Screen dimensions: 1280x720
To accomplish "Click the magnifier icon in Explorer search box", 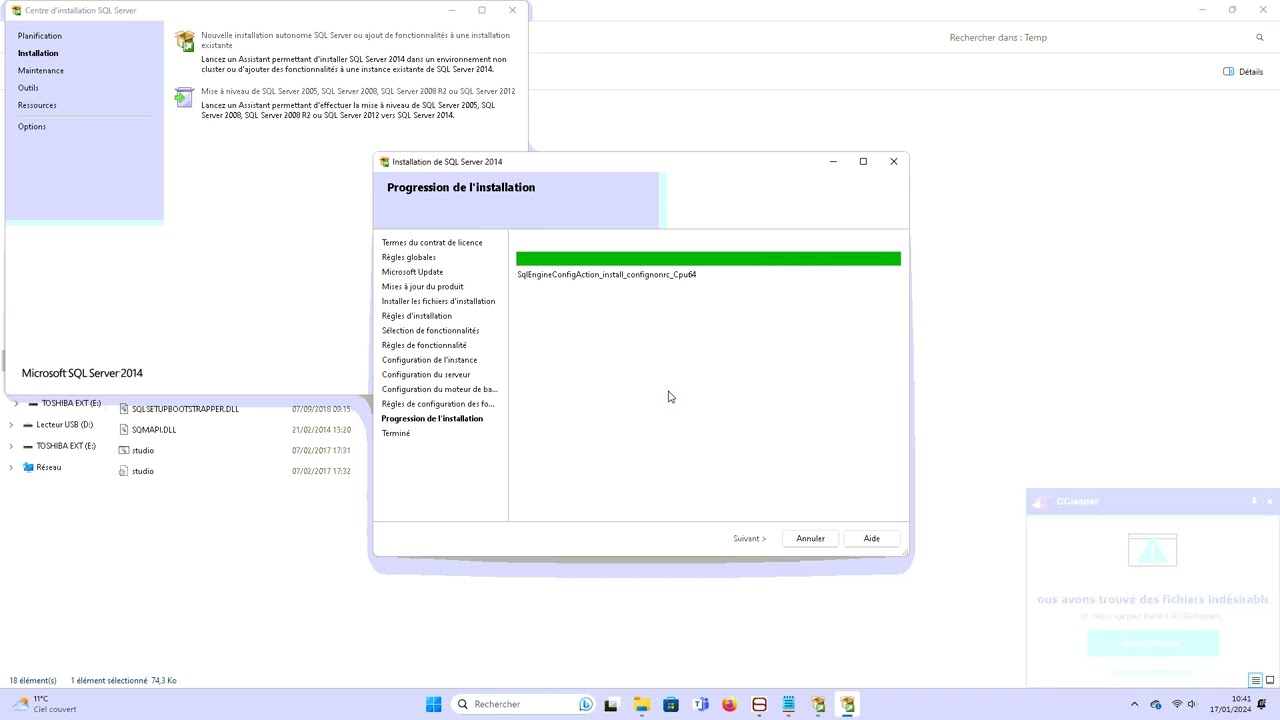I will click(1260, 38).
